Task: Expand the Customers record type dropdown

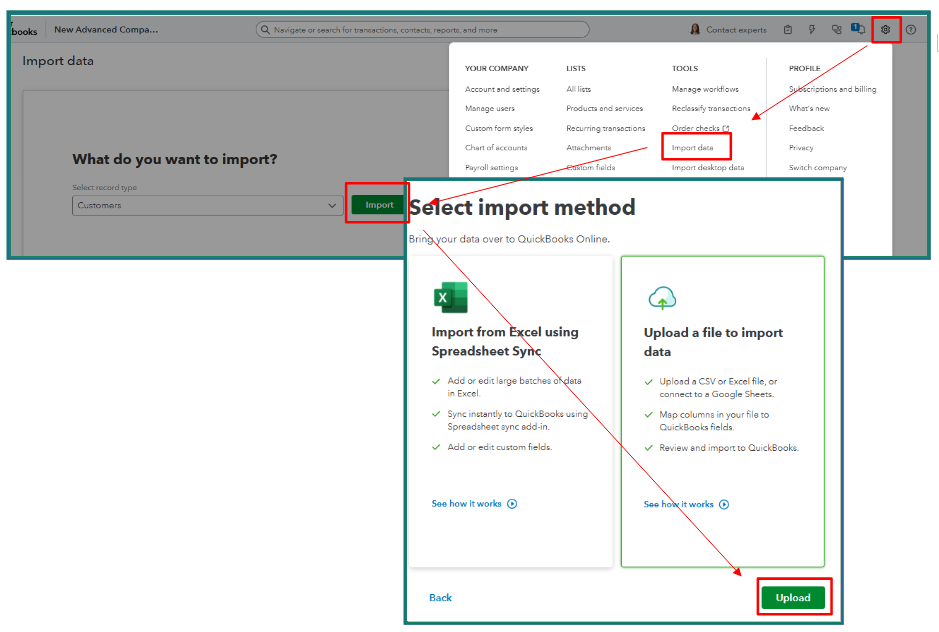Action: click(208, 205)
